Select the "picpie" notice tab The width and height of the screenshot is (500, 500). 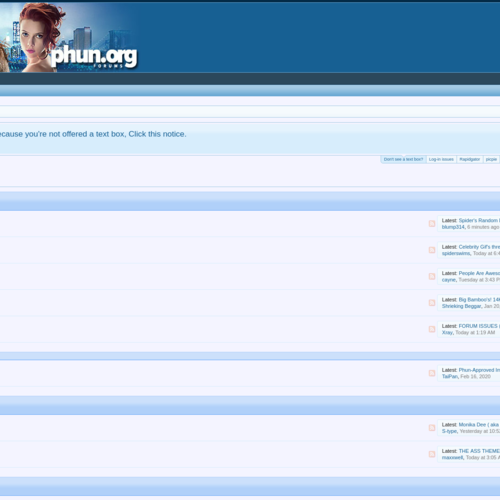[x=491, y=159]
